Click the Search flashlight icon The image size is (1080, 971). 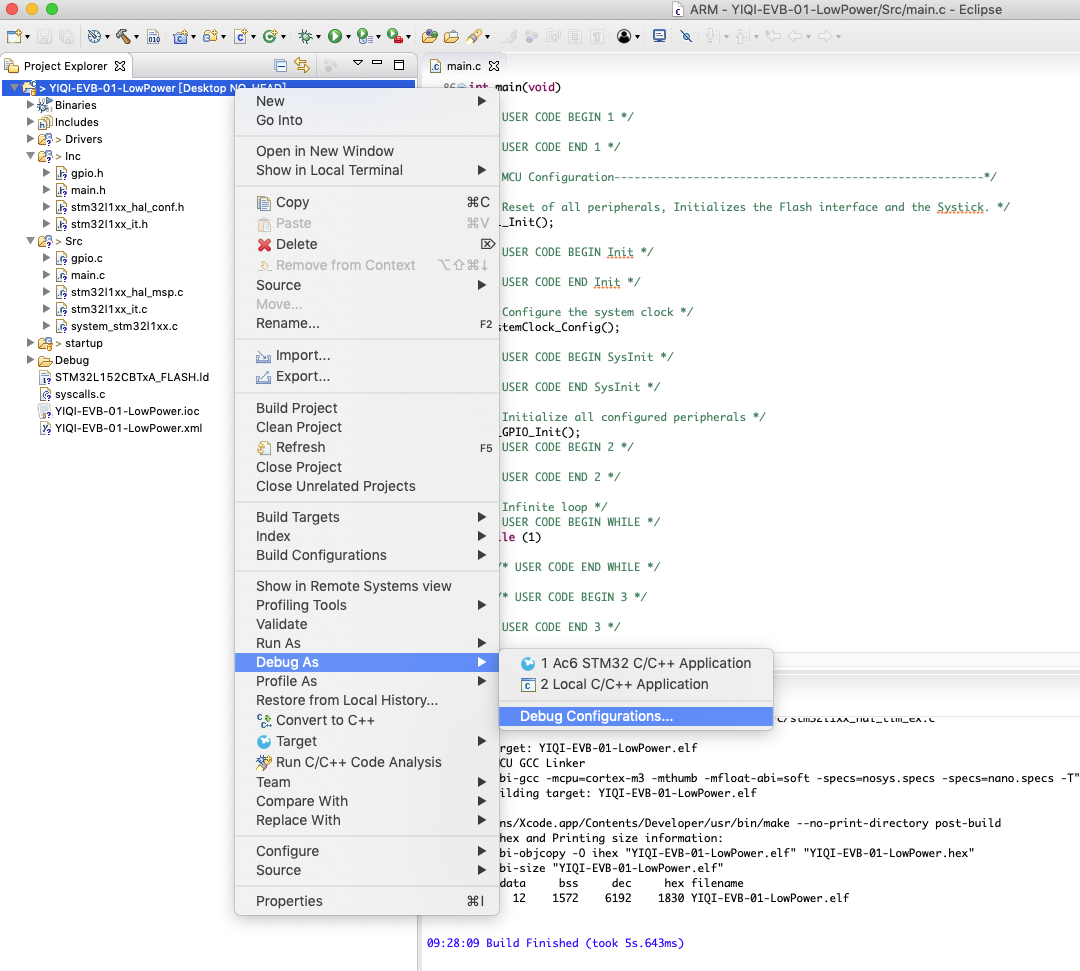coord(474,36)
